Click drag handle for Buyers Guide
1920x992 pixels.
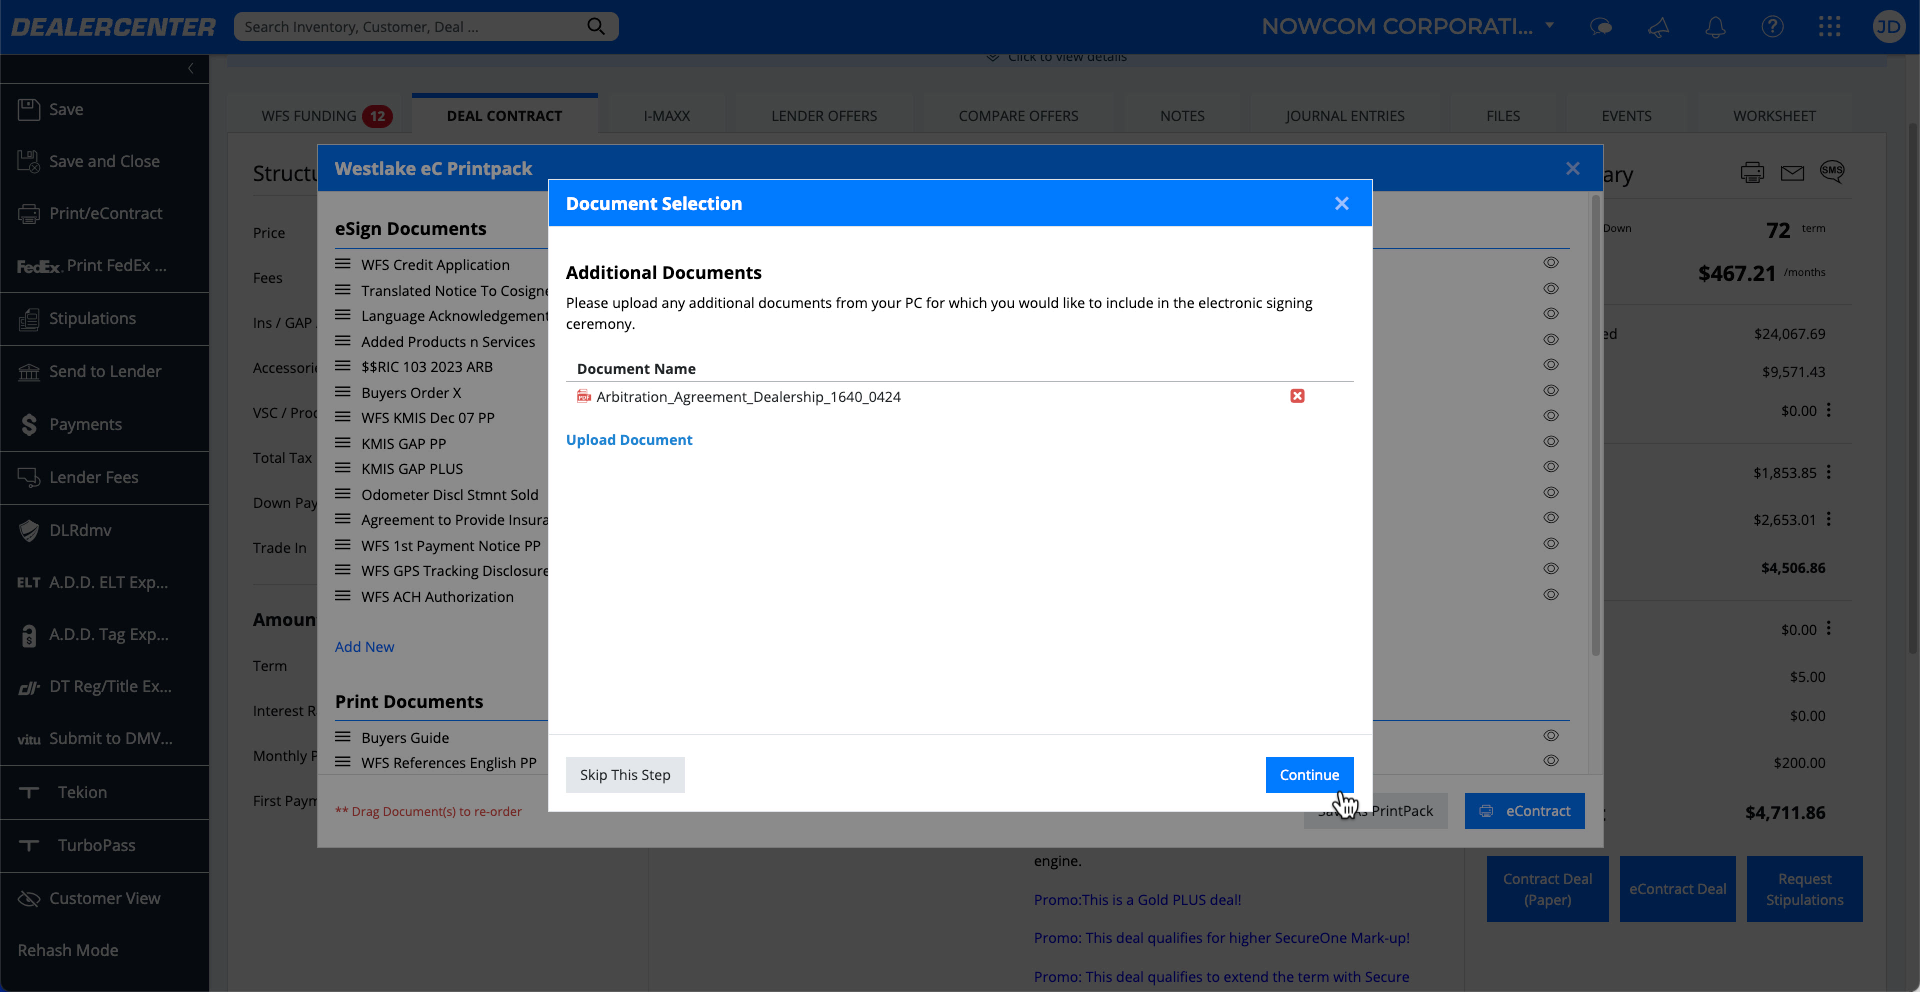(342, 737)
